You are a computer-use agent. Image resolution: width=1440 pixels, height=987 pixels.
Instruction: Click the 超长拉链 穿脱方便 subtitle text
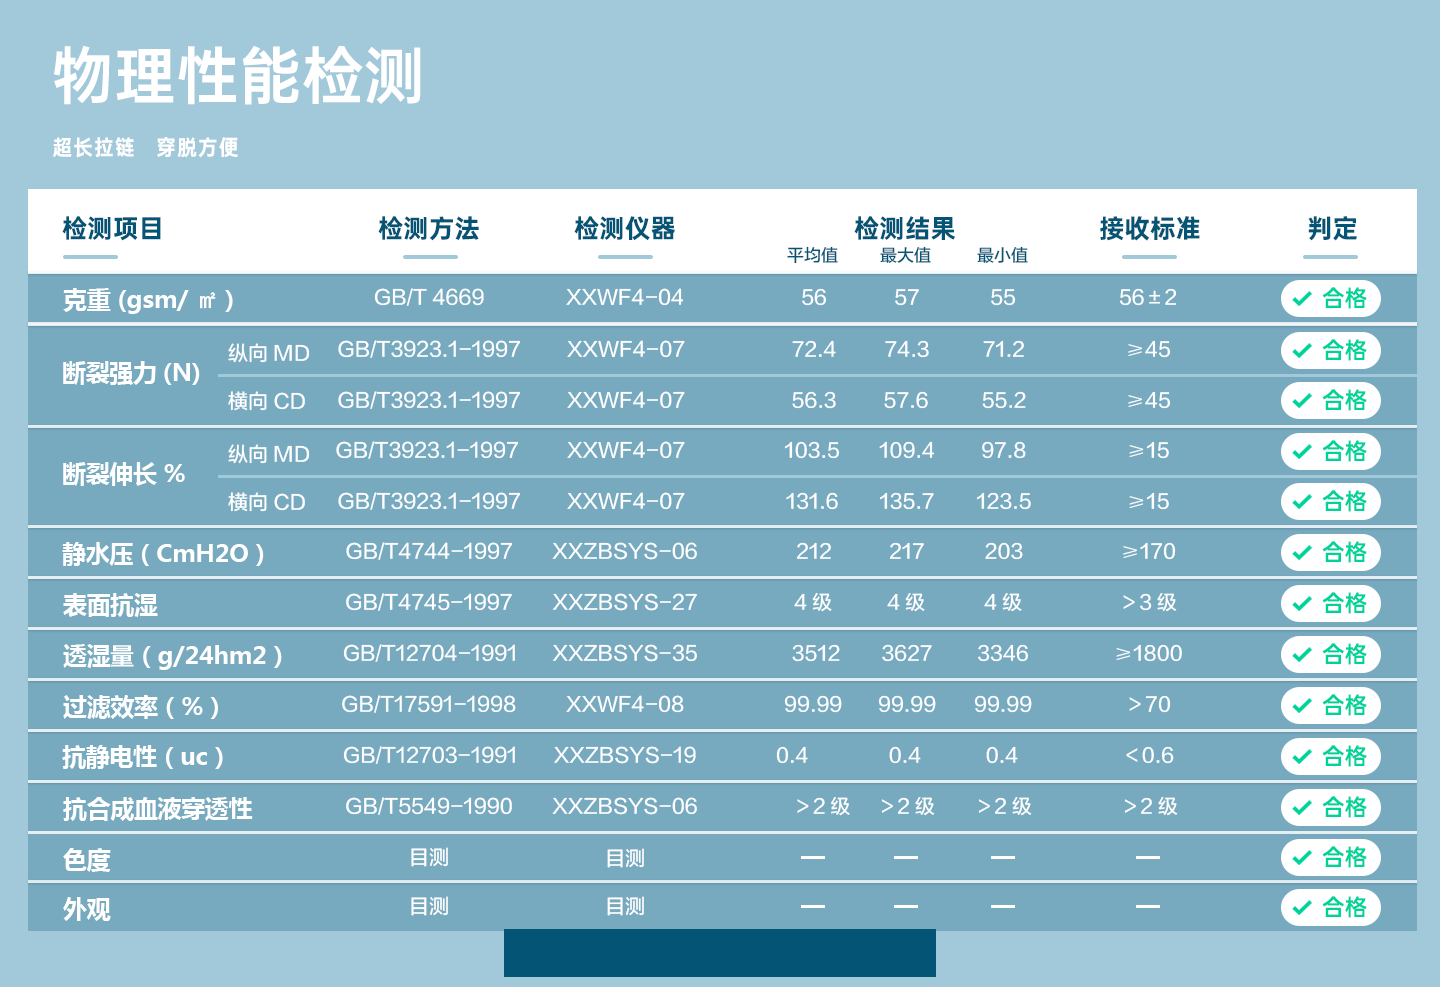pos(146,148)
